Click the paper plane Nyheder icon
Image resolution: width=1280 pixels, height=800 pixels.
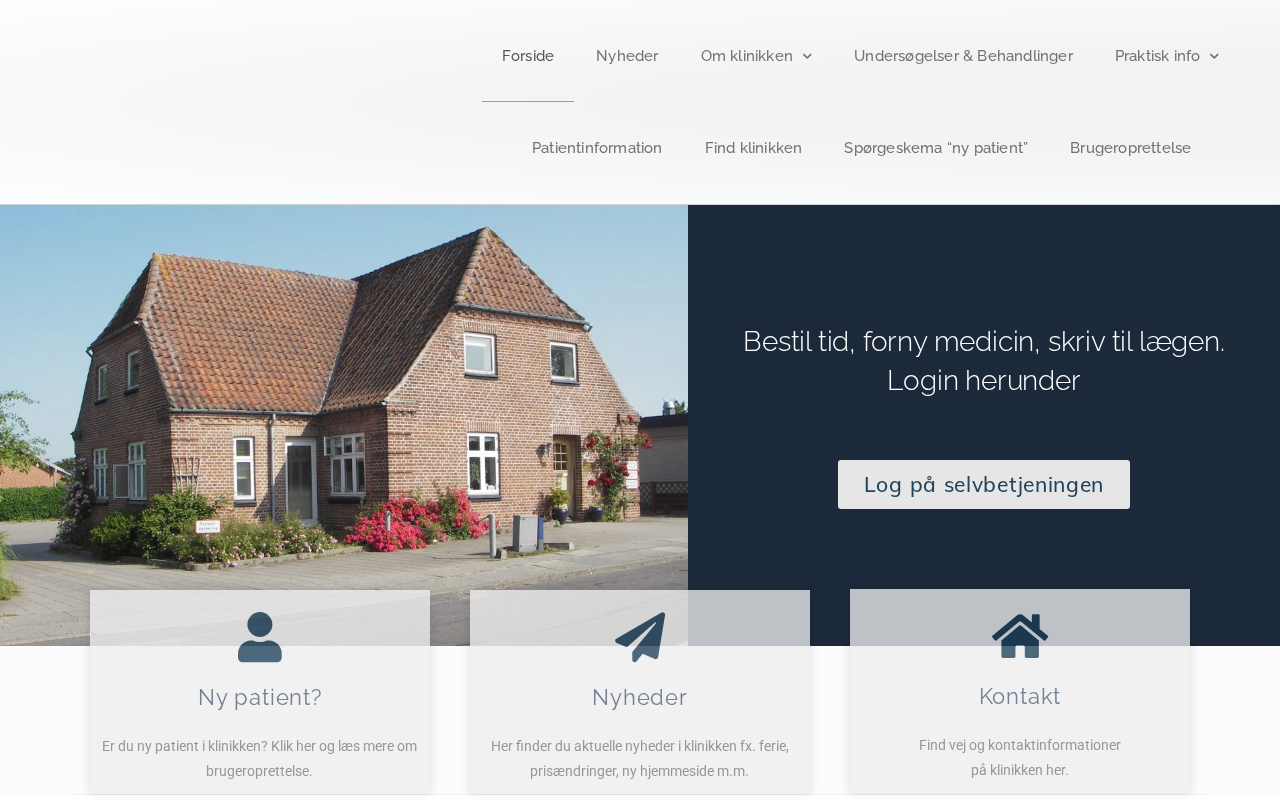tap(640, 637)
